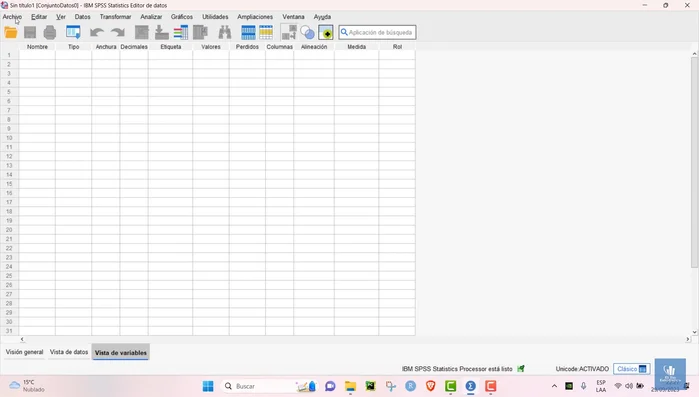Switch to the Vista de datos tab

69,352
